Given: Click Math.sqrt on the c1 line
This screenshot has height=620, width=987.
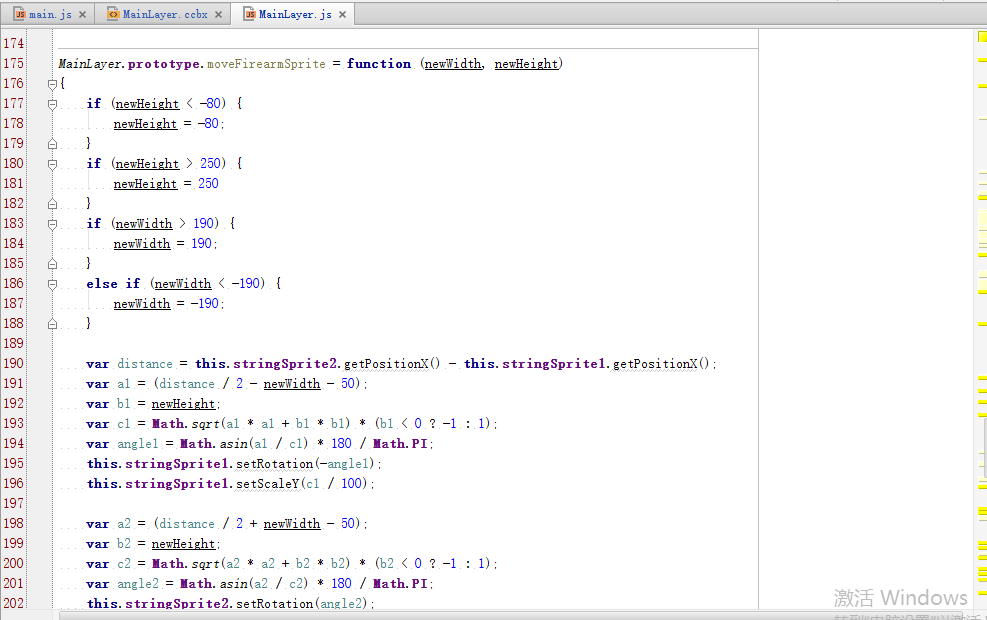Looking at the screenshot, I should 186,424.
